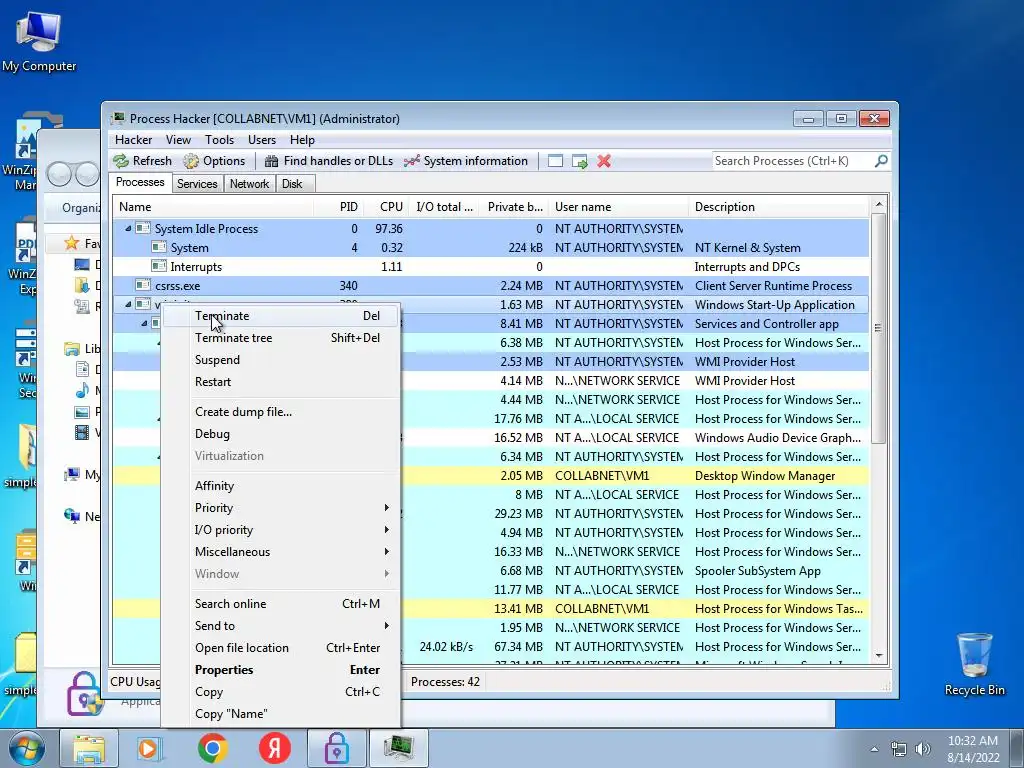Click the Interrupts row icon
Screen dimensions: 1024x768
tap(159, 266)
